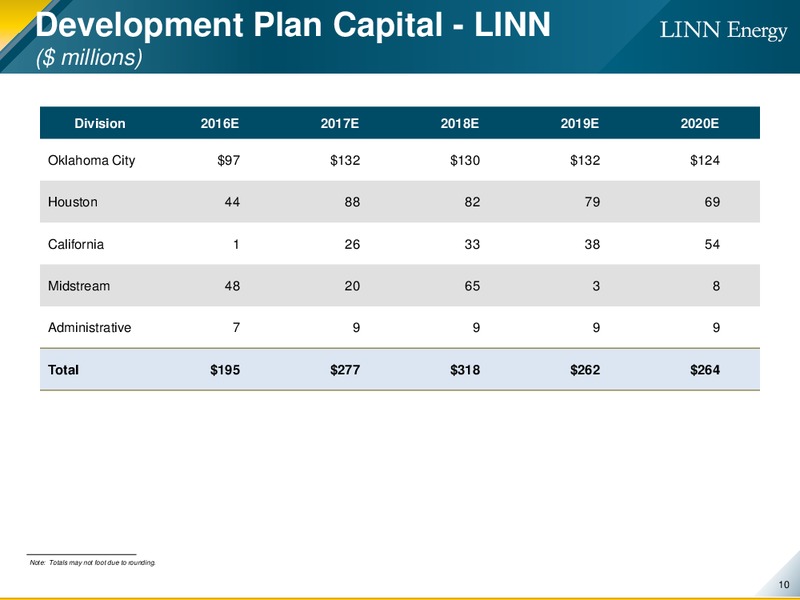
Task: Select the title "Development Plan Capital - LINN"
Action: pos(293,24)
